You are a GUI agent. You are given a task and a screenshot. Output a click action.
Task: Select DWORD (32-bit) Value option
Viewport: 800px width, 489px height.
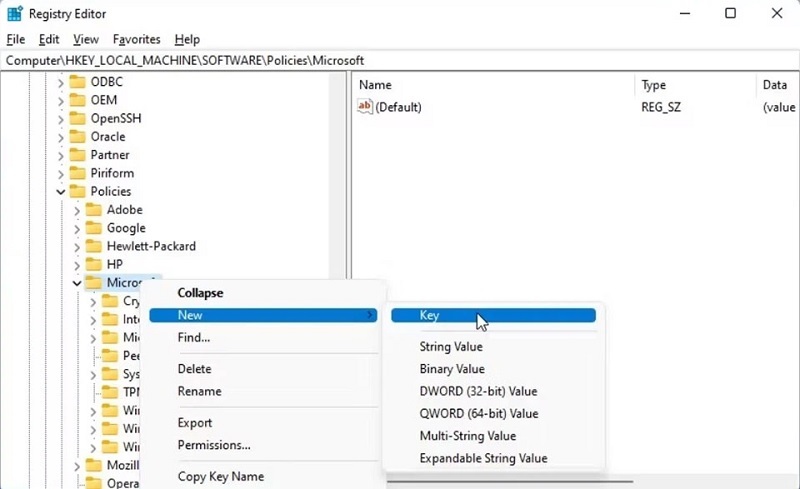(x=478, y=391)
